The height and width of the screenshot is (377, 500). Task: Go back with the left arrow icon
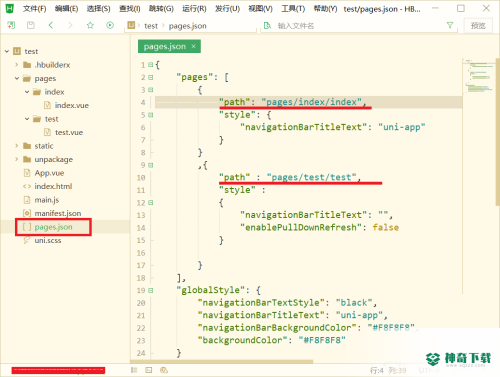(x=51, y=25)
